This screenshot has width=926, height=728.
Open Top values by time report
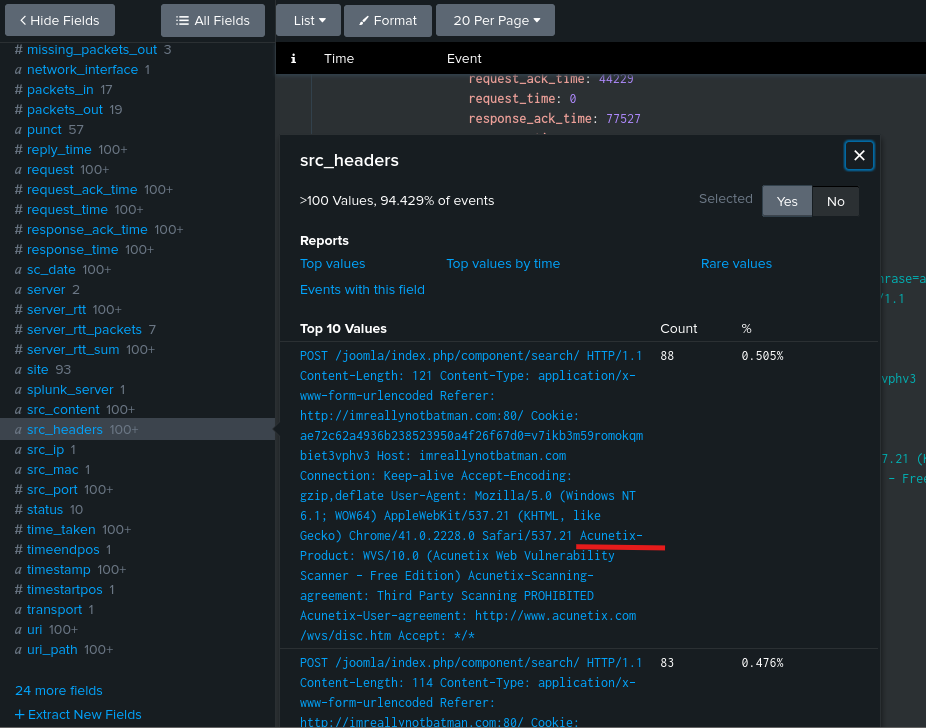(x=503, y=264)
